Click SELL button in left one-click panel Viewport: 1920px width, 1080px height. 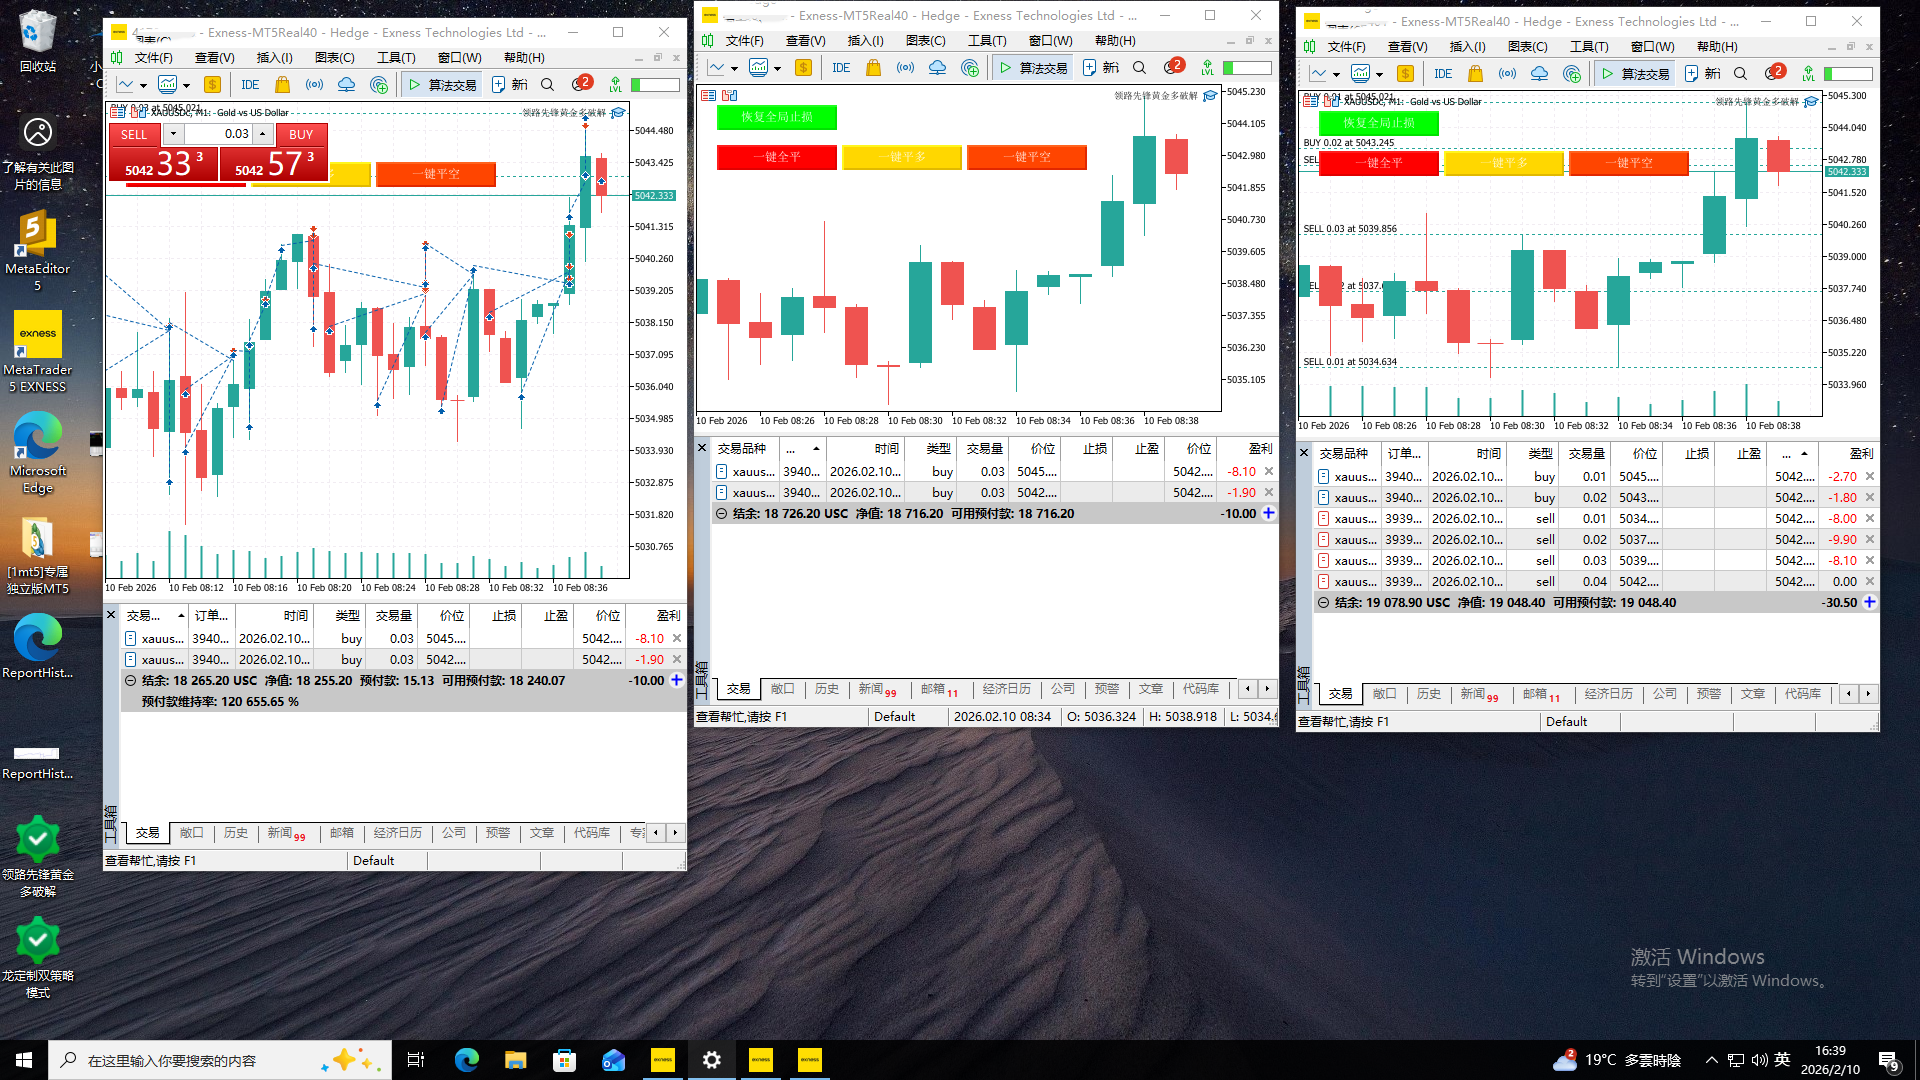134,135
